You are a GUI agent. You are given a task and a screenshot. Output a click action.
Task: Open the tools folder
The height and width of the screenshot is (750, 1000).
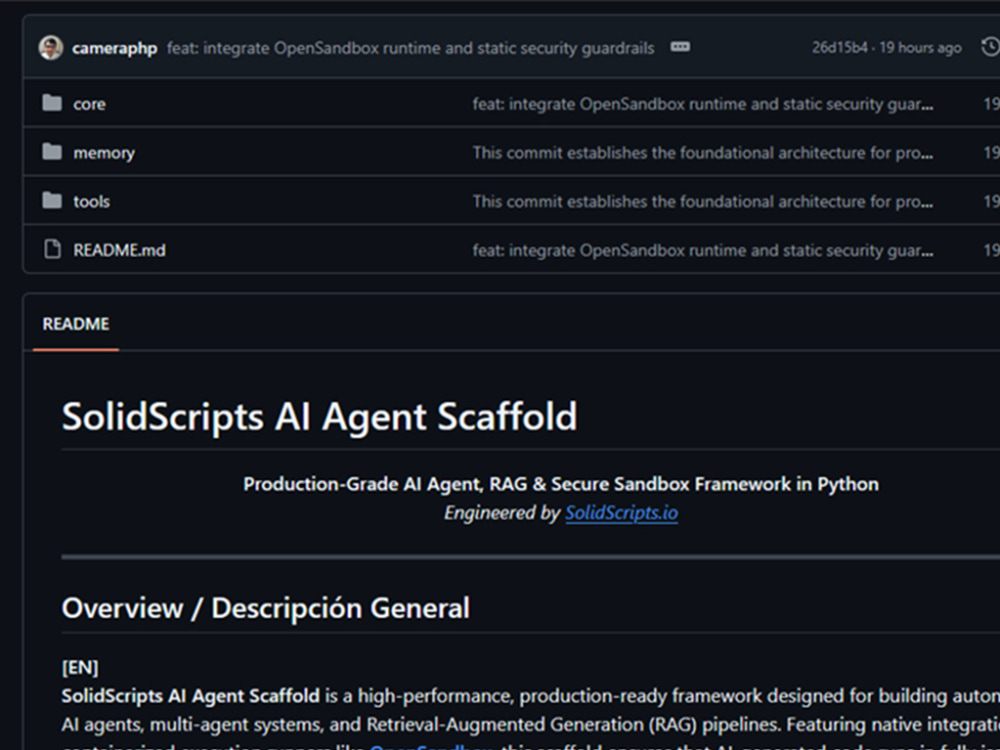pyautogui.click(x=91, y=202)
